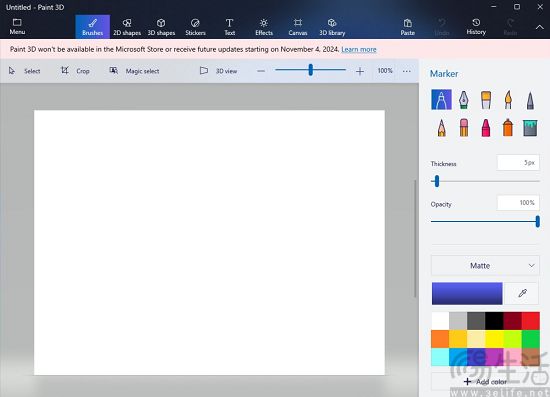Viewport: 550px width, 397px height.
Task: Select the Eraser tool
Action: (x=463, y=128)
